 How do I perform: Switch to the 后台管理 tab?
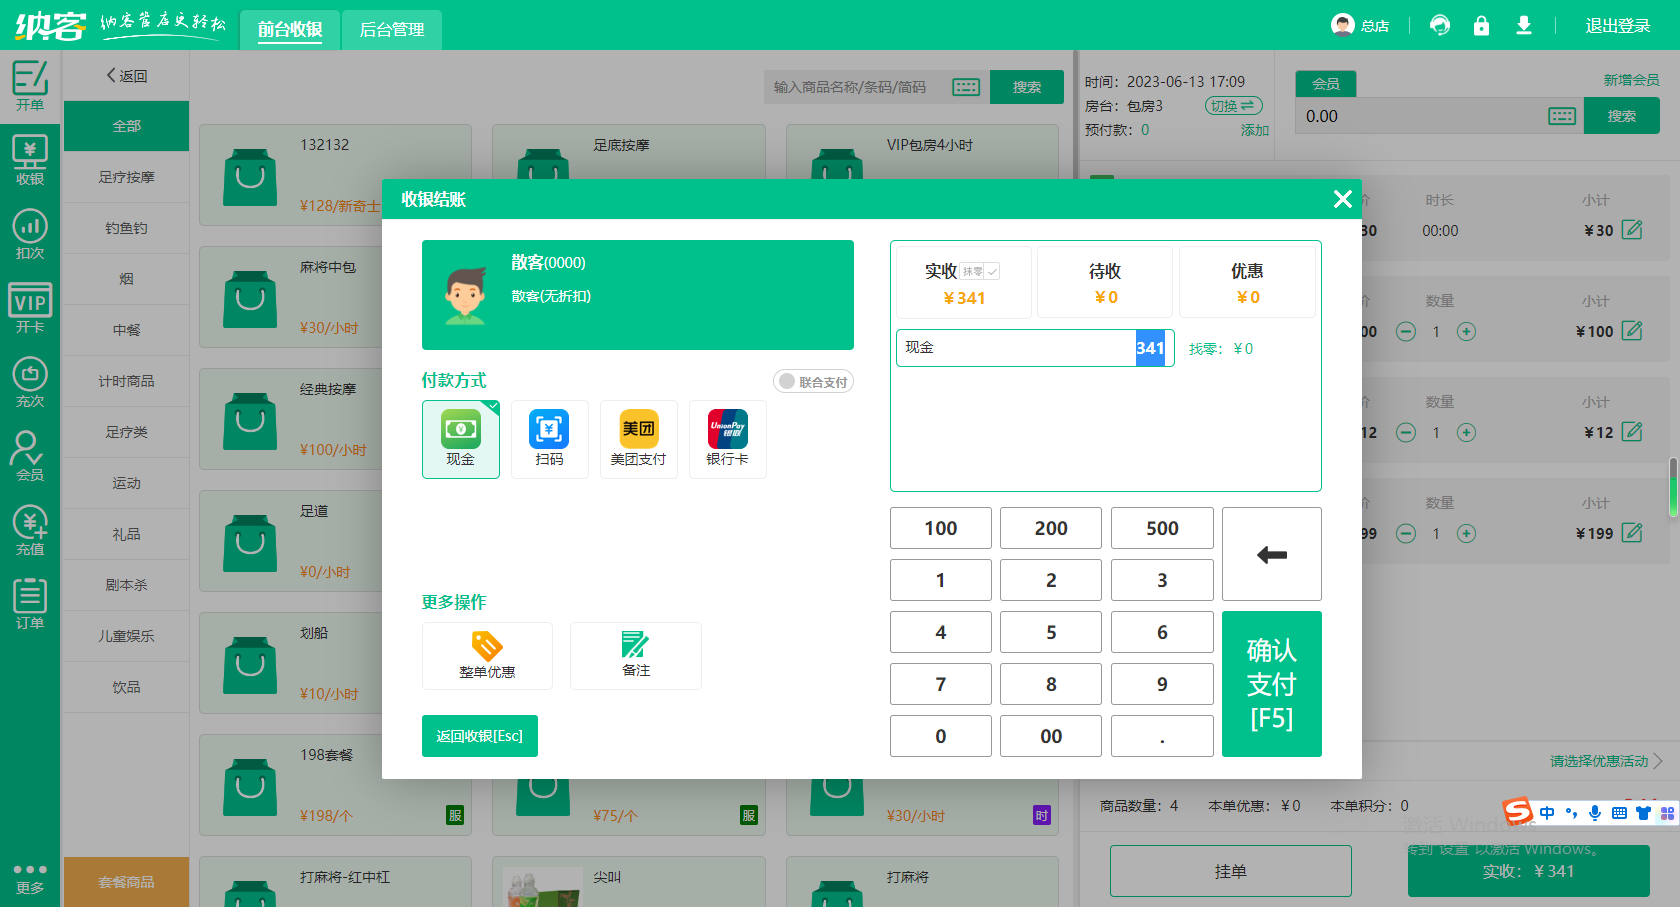click(392, 29)
